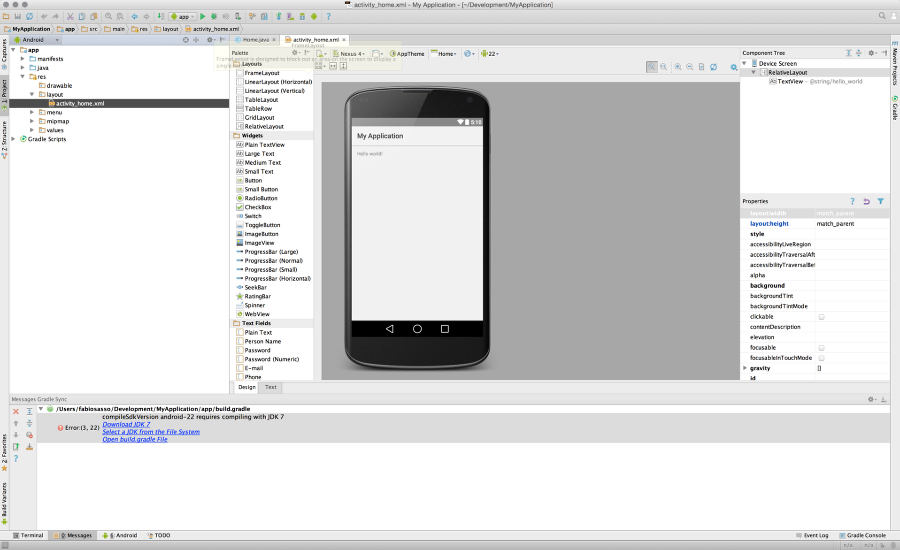Select TextView in Component Tree
The image size is (900, 550).
pos(790,82)
